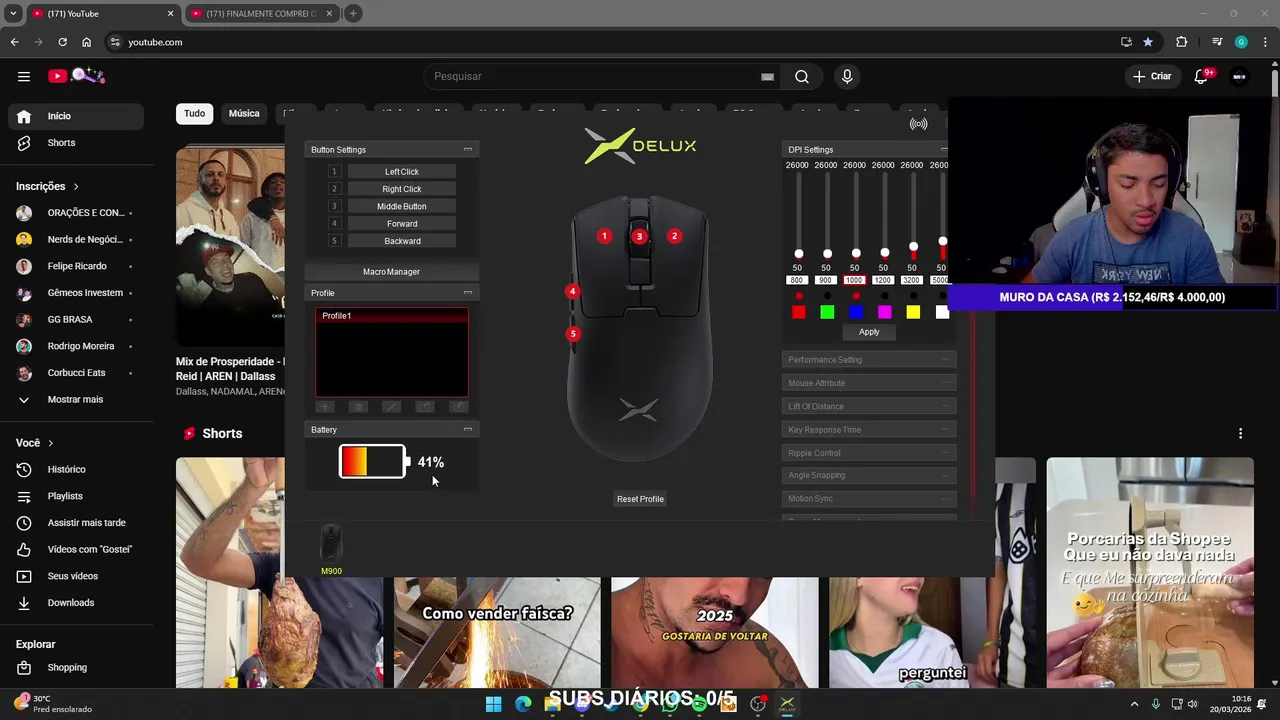Toggle DPI stage indicator above red swatch
The image size is (1280, 720).
point(798,296)
